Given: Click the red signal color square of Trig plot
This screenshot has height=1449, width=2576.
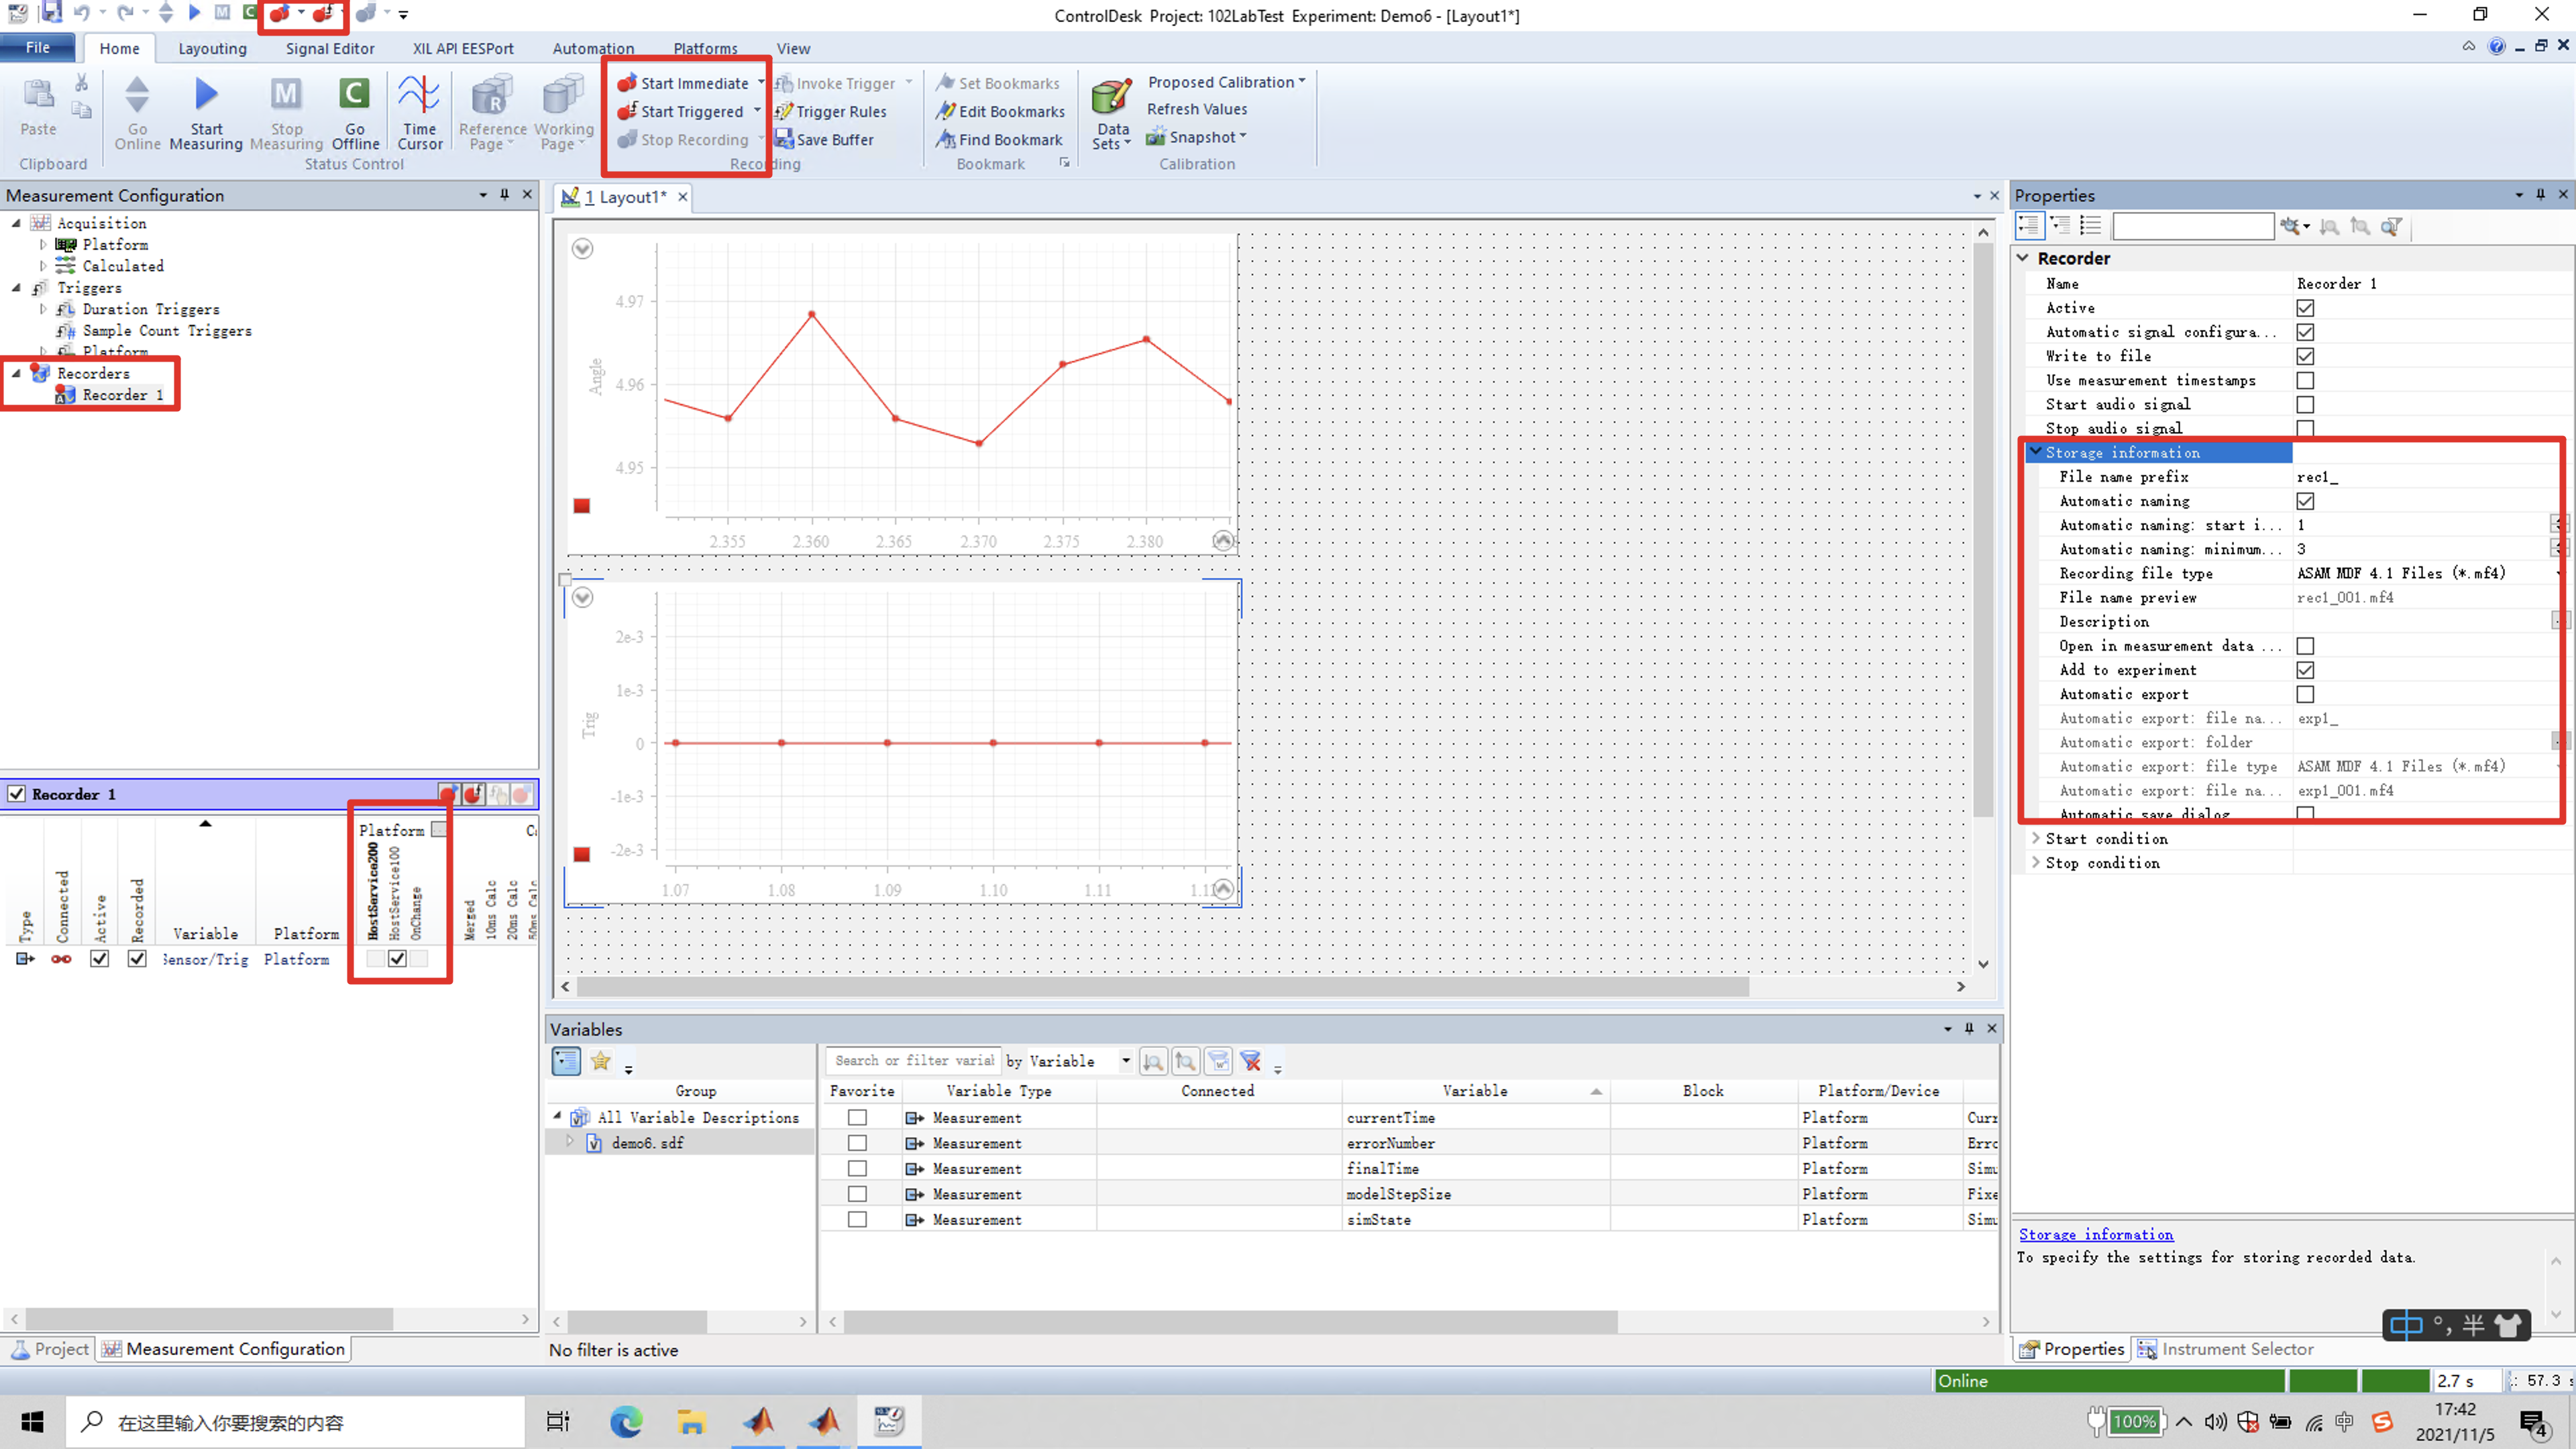Looking at the screenshot, I should pyautogui.click(x=581, y=854).
